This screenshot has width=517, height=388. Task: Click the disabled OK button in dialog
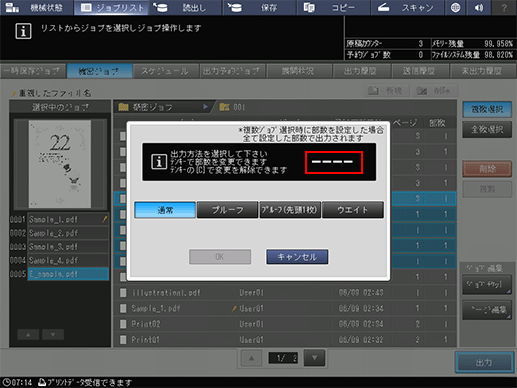220,257
